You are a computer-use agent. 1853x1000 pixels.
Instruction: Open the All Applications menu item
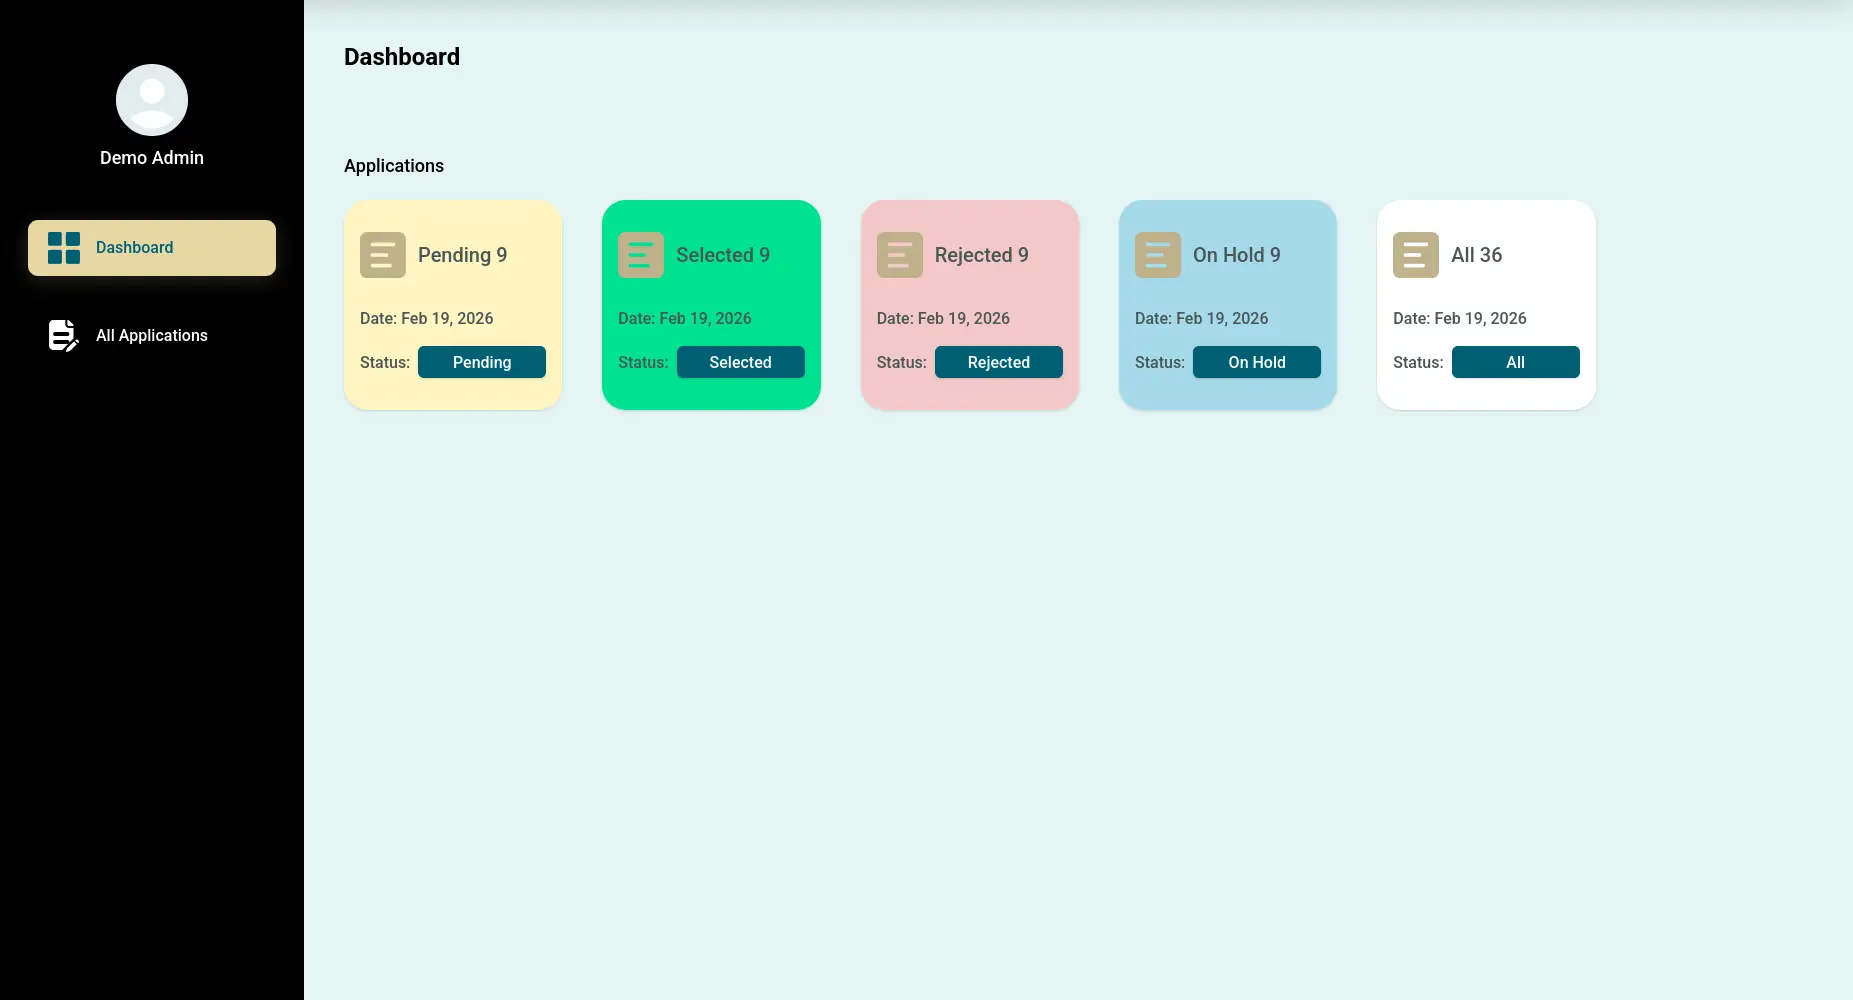point(152,335)
